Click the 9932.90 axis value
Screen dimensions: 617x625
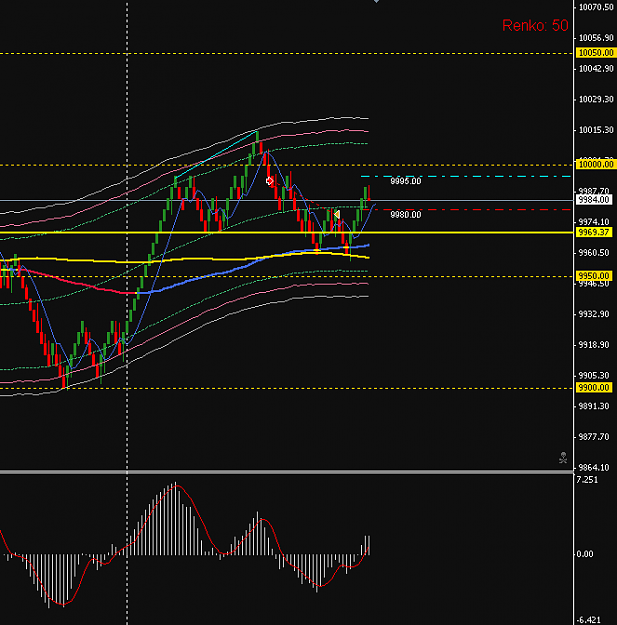(x=594, y=314)
